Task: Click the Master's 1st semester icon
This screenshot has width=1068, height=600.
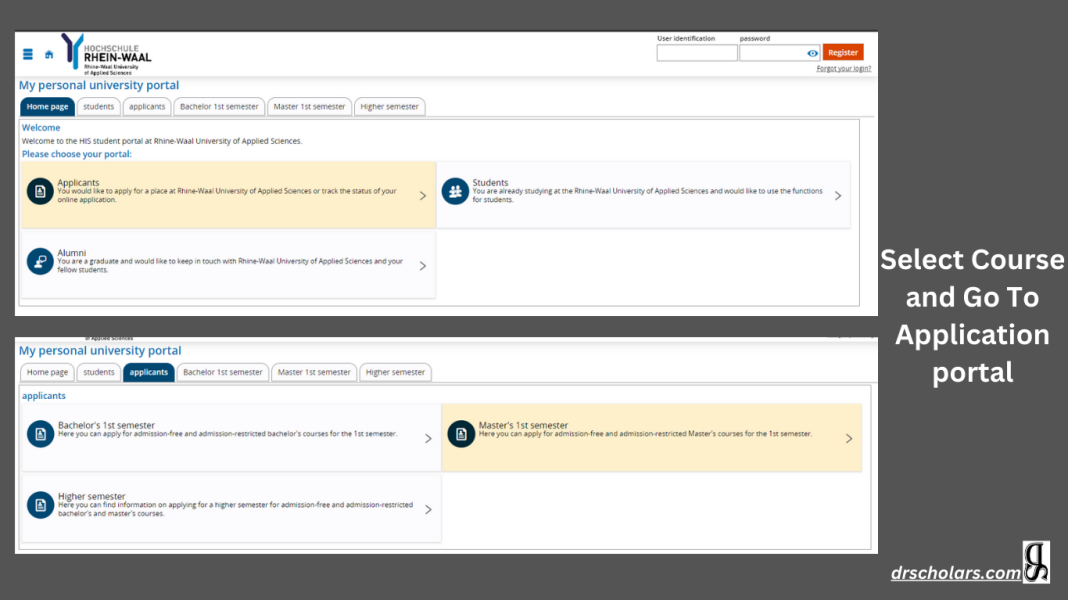Action: [x=460, y=434]
